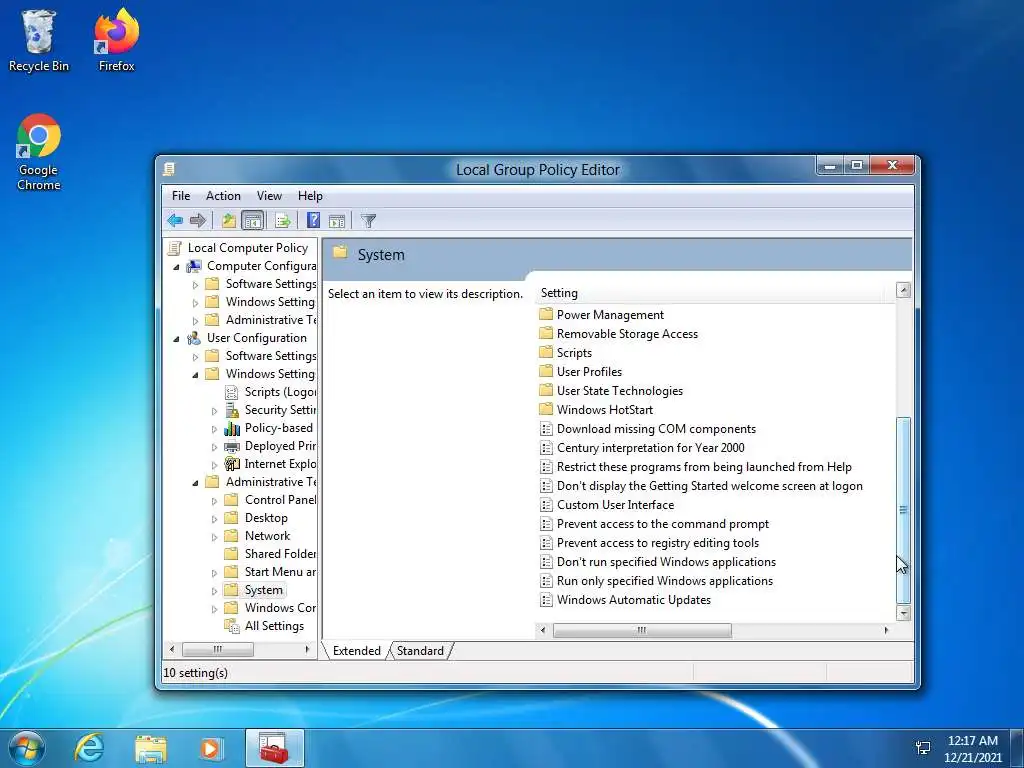Image resolution: width=1024 pixels, height=768 pixels.
Task: Expand the System tree node
Action: tap(214, 591)
